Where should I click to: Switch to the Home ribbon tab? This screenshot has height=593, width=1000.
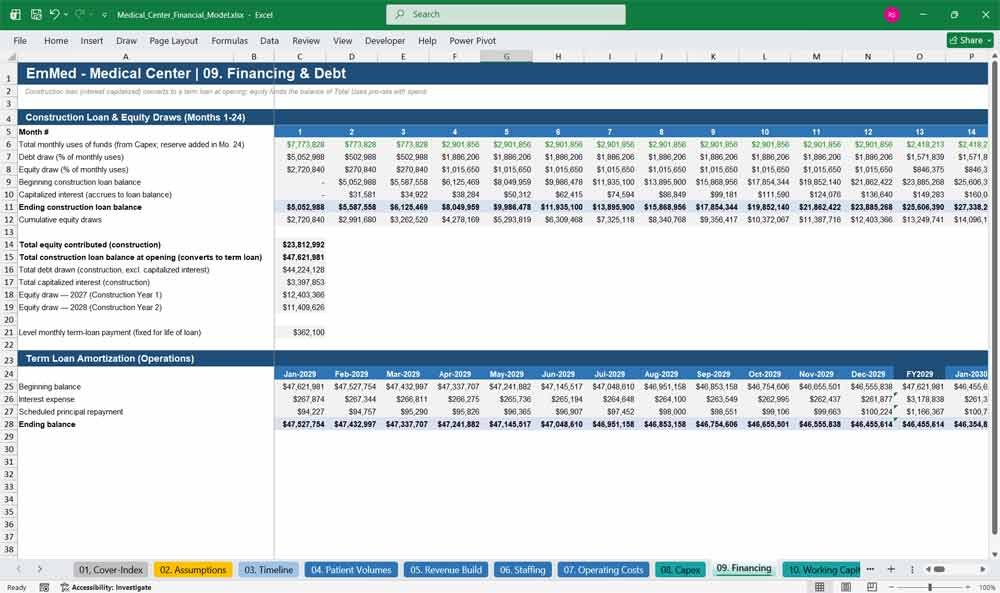click(56, 40)
